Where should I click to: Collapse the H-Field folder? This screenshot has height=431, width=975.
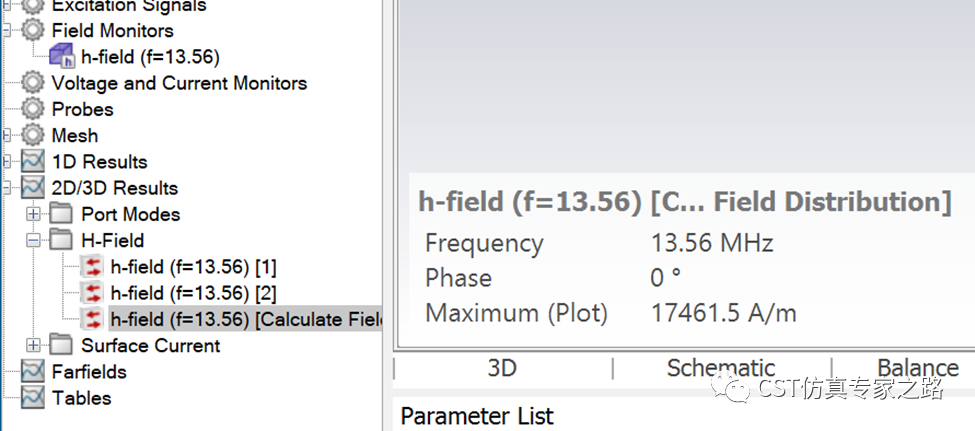point(33,241)
